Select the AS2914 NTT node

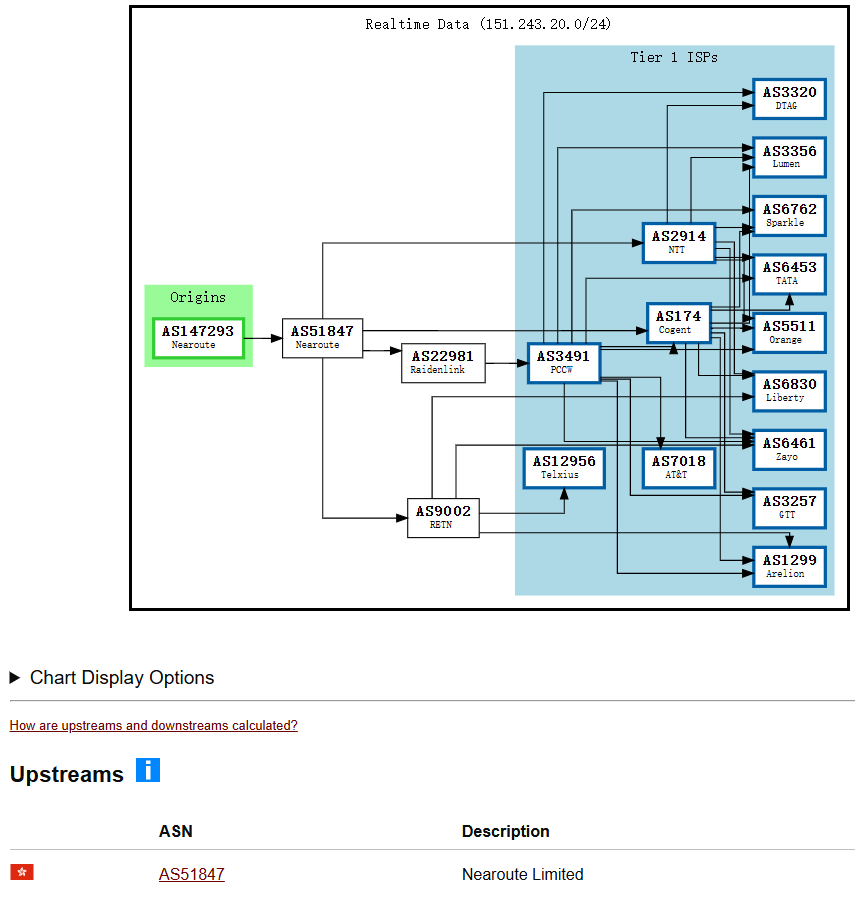(x=678, y=242)
